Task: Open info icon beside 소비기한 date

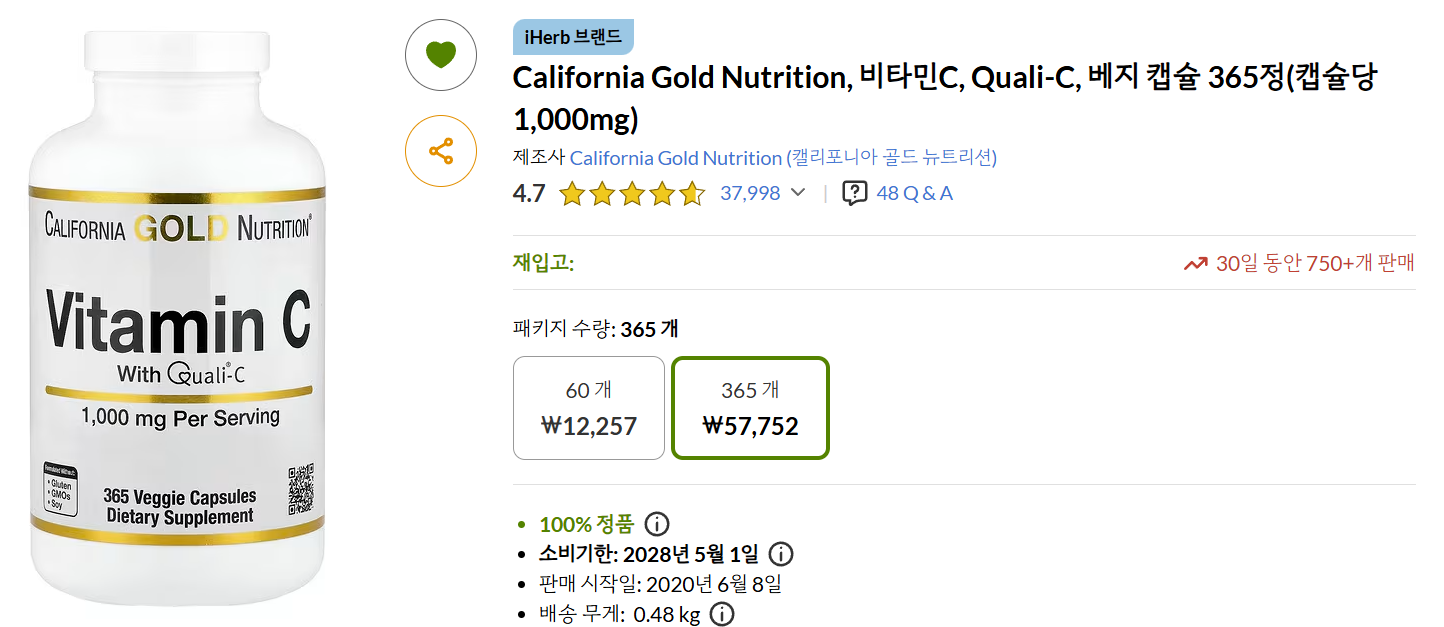Action: [x=781, y=554]
